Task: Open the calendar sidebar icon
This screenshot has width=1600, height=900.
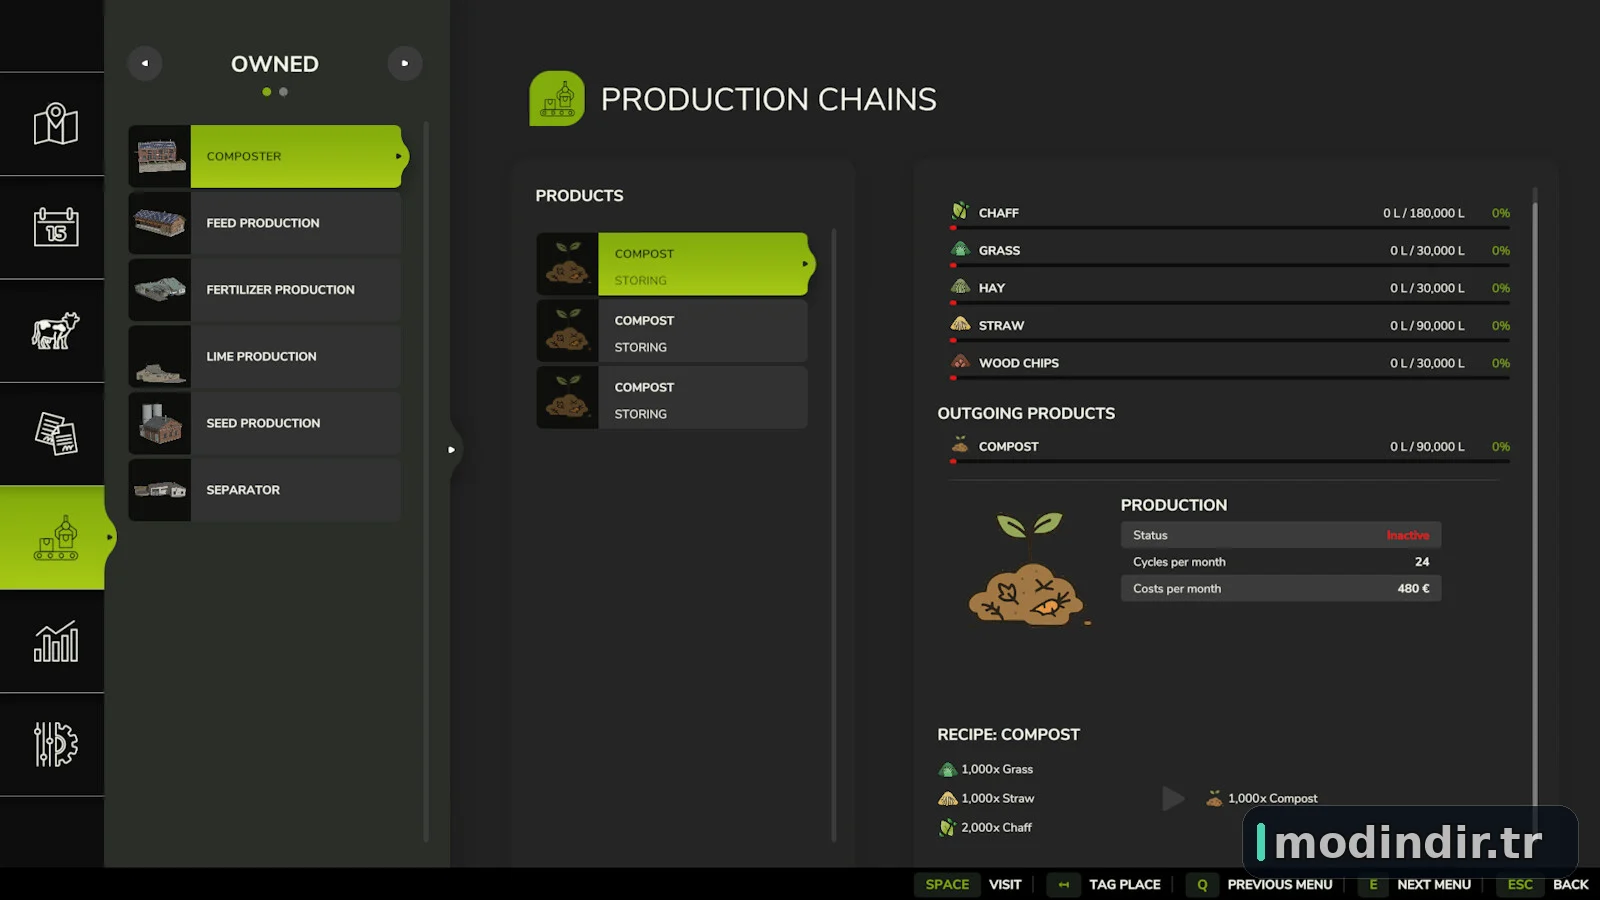Action: tap(55, 227)
